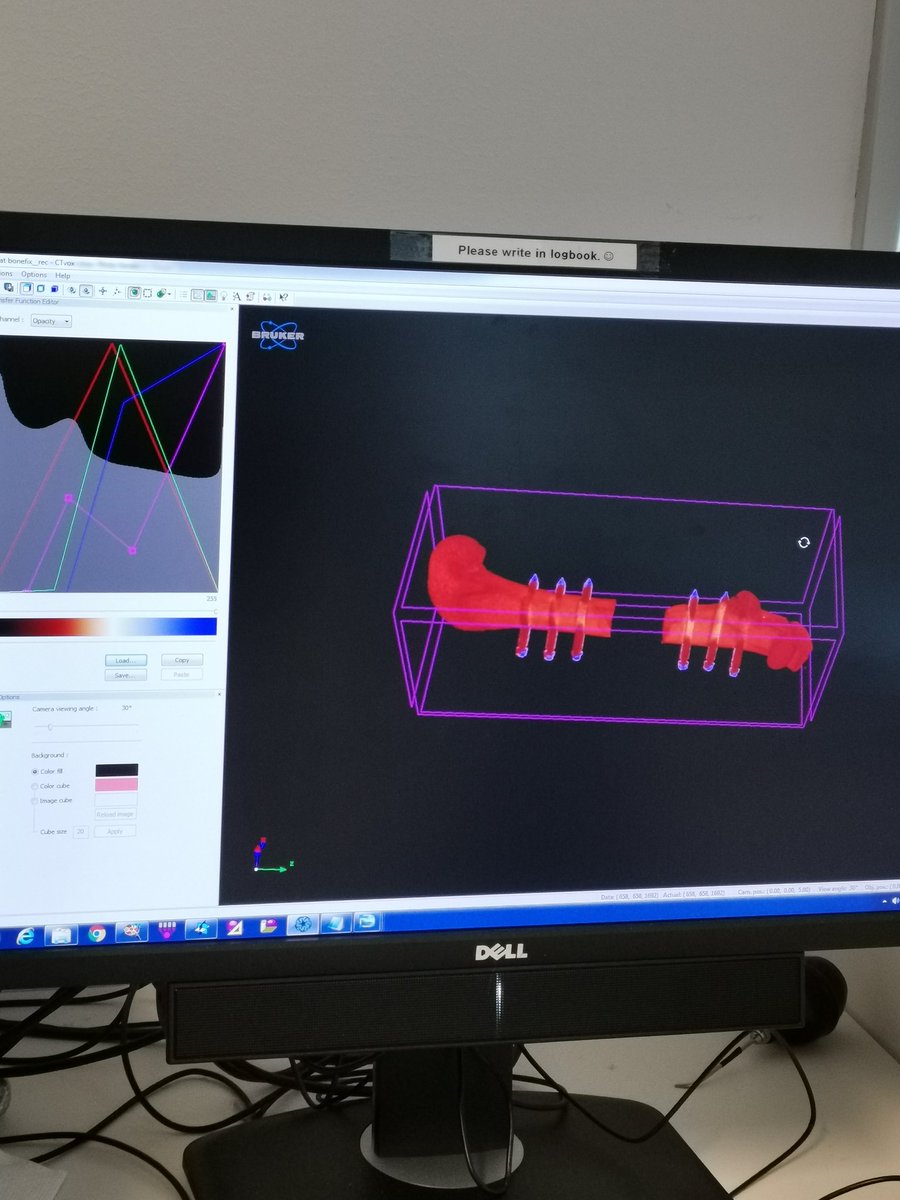This screenshot has width=900, height=1200.
Task: Click the Reload image button
Action: coord(115,814)
